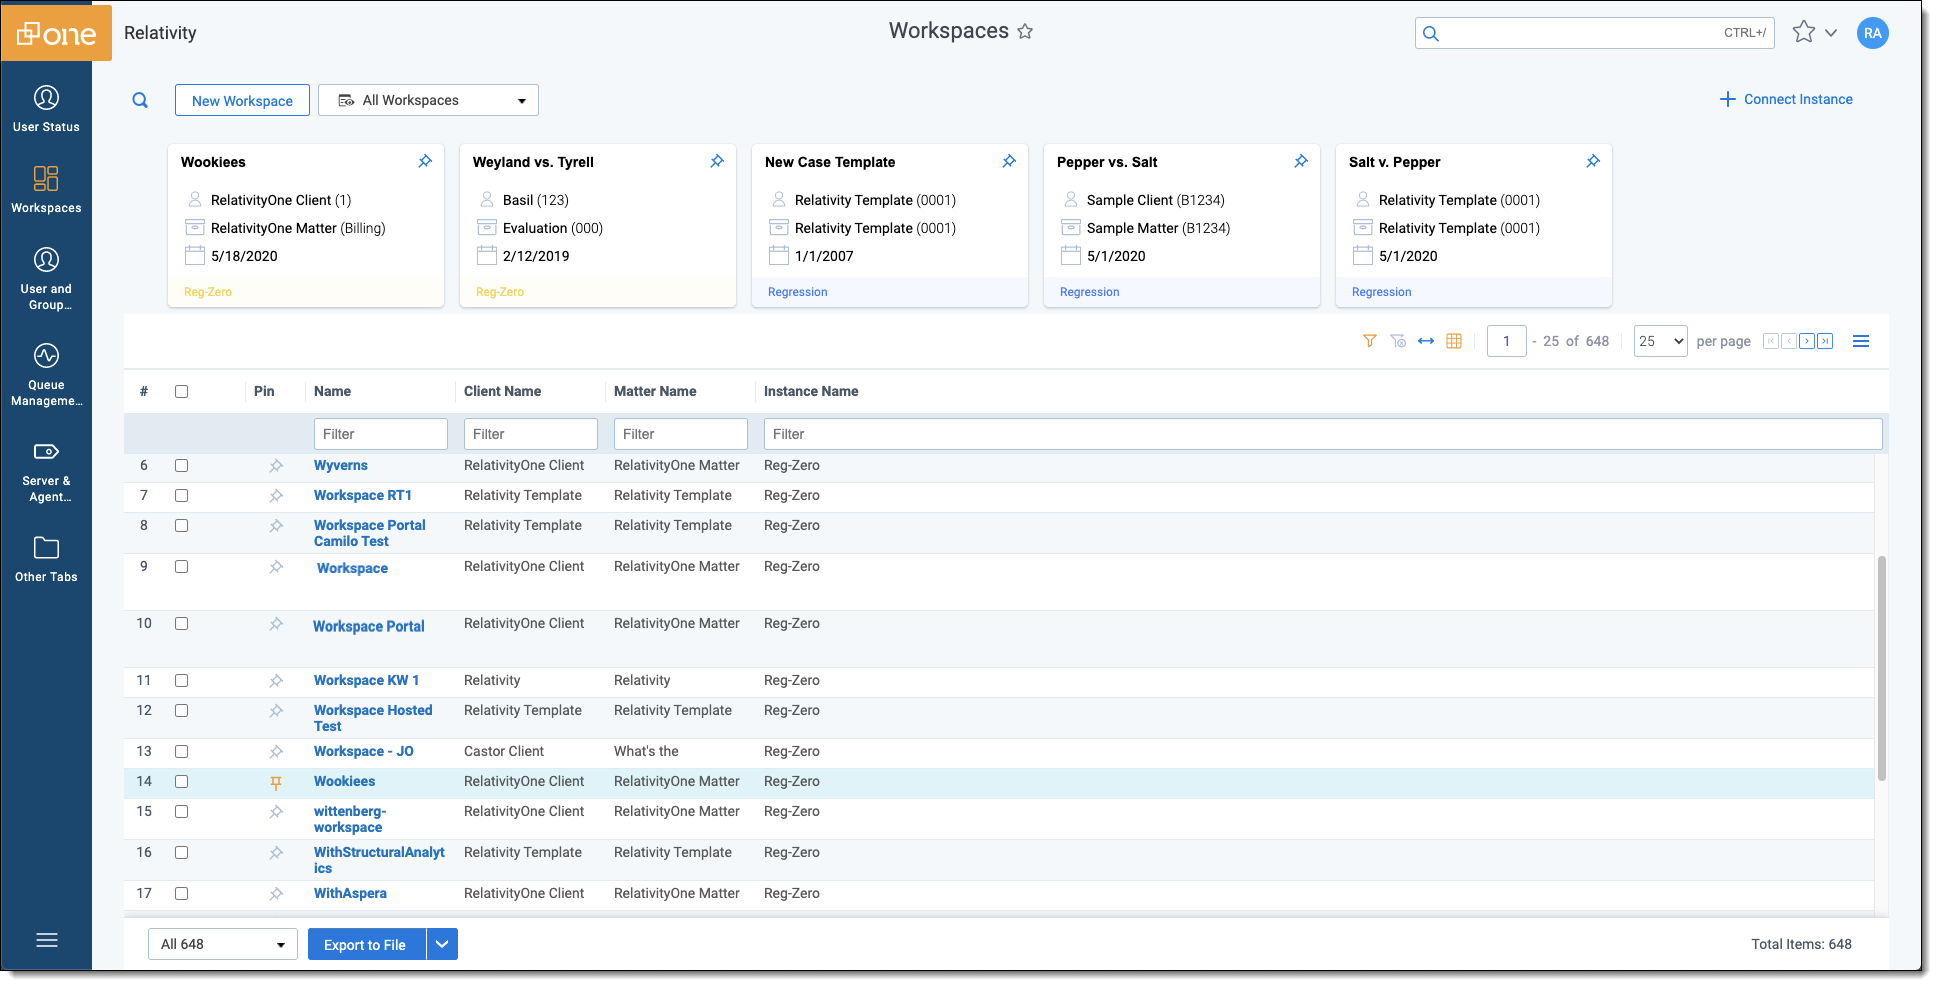Click the magnifier icon beside New Workspace

pos(140,100)
